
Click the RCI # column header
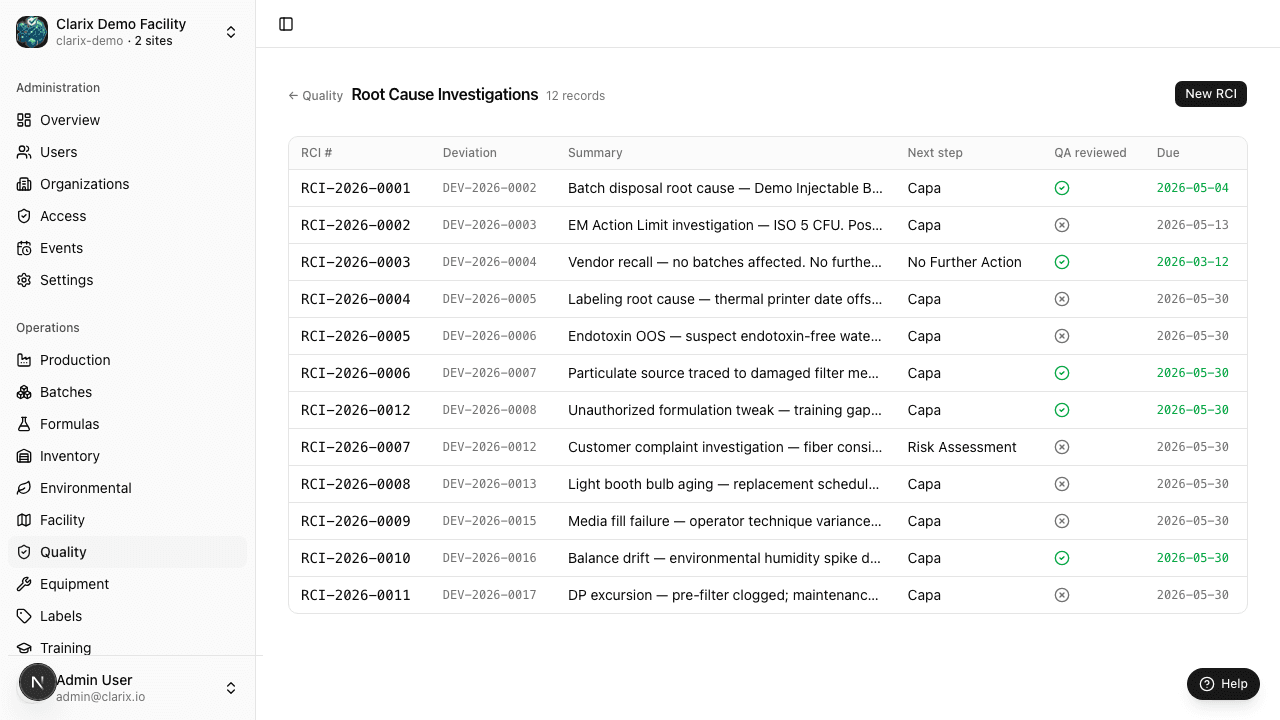click(317, 153)
